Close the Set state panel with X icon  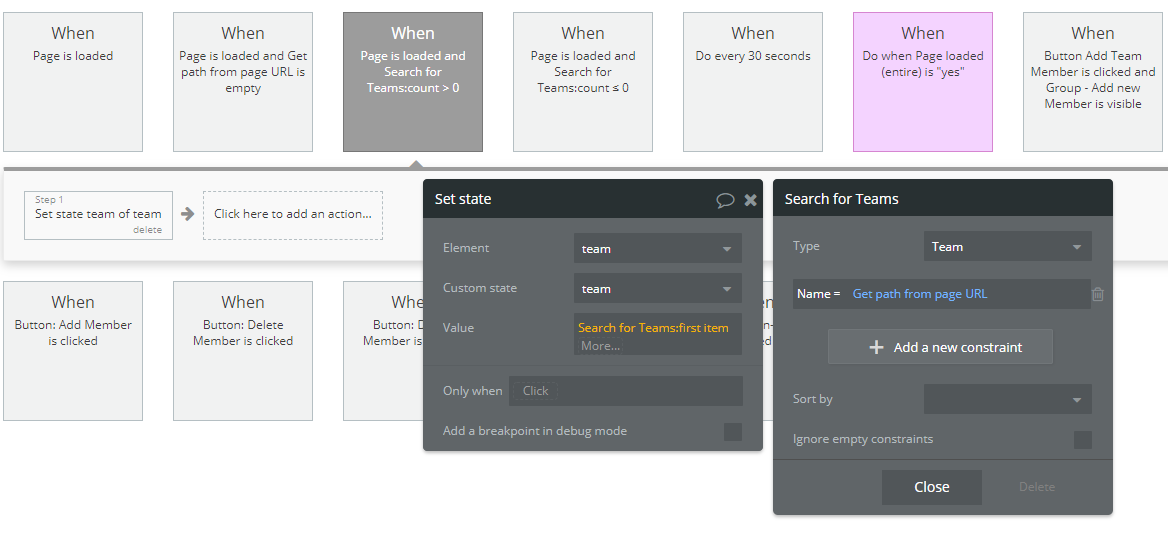click(750, 200)
